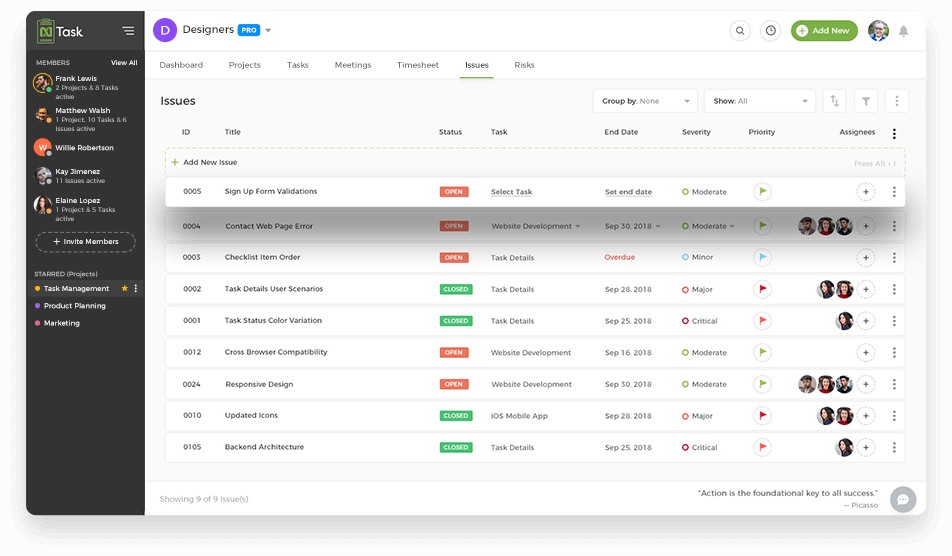Toggle OPEN status of Responsive Design
This screenshot has width=952, height=556.
click(x=454, y=384)
